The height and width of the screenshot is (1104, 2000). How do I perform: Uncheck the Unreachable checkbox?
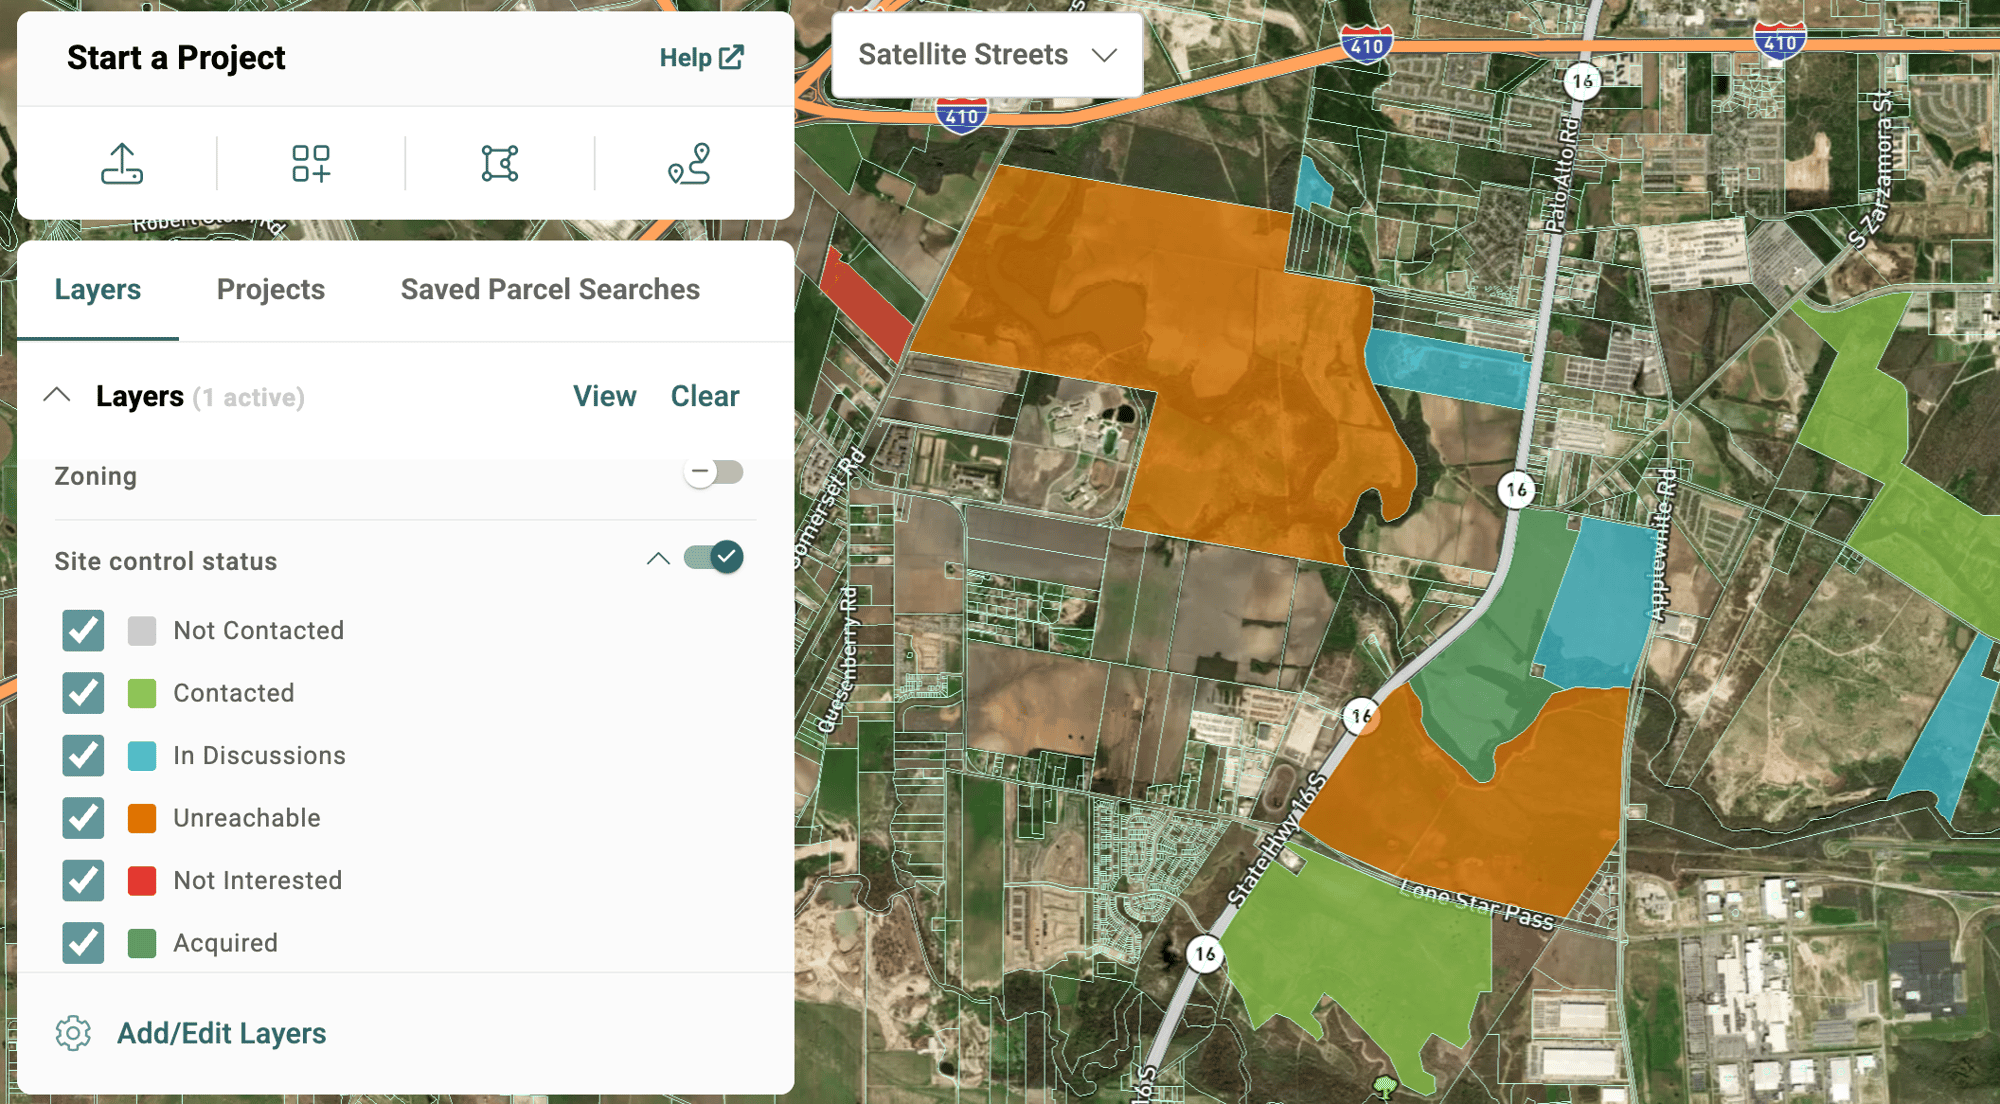pos(83,818)
